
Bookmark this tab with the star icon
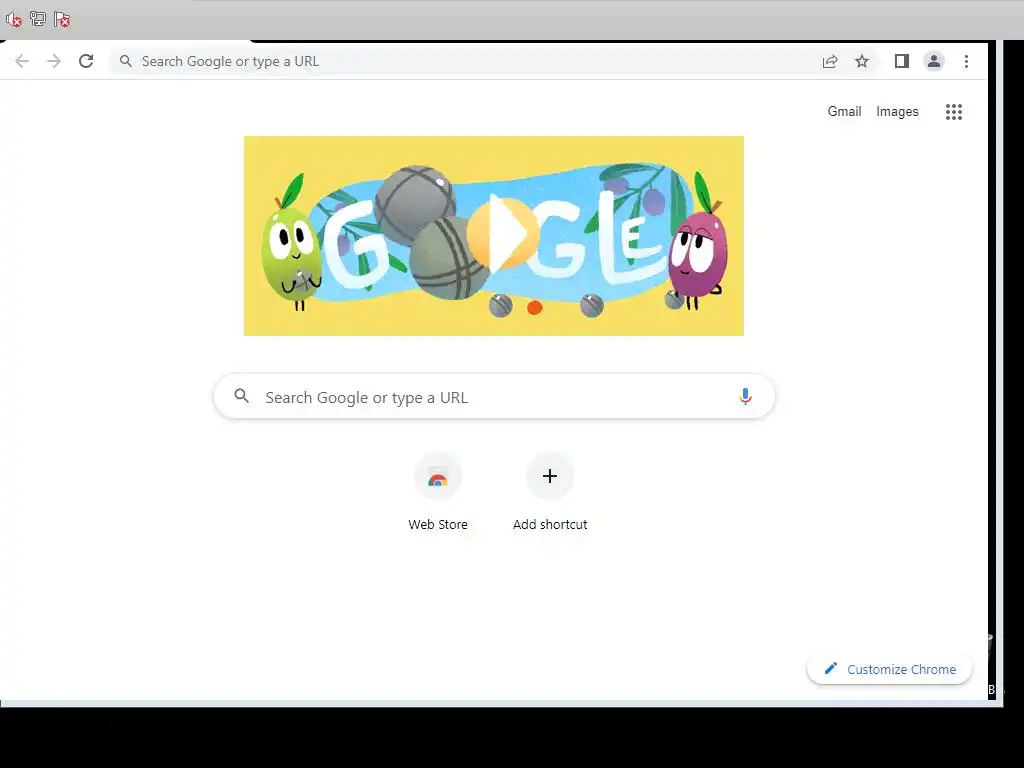tap(862, 61)
